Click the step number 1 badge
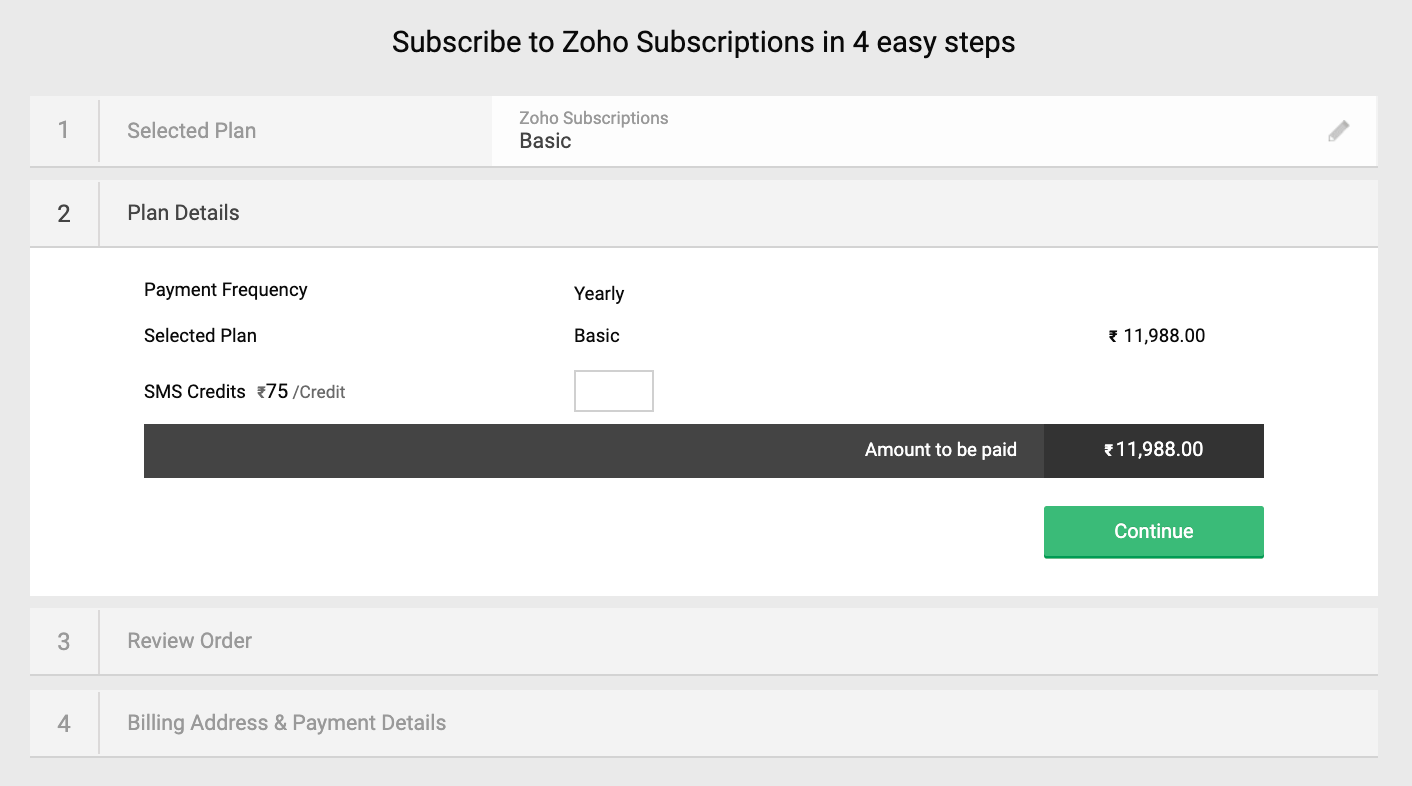Image resolution: width=1412 pixels, height=786 pixels. pos(64,131)
